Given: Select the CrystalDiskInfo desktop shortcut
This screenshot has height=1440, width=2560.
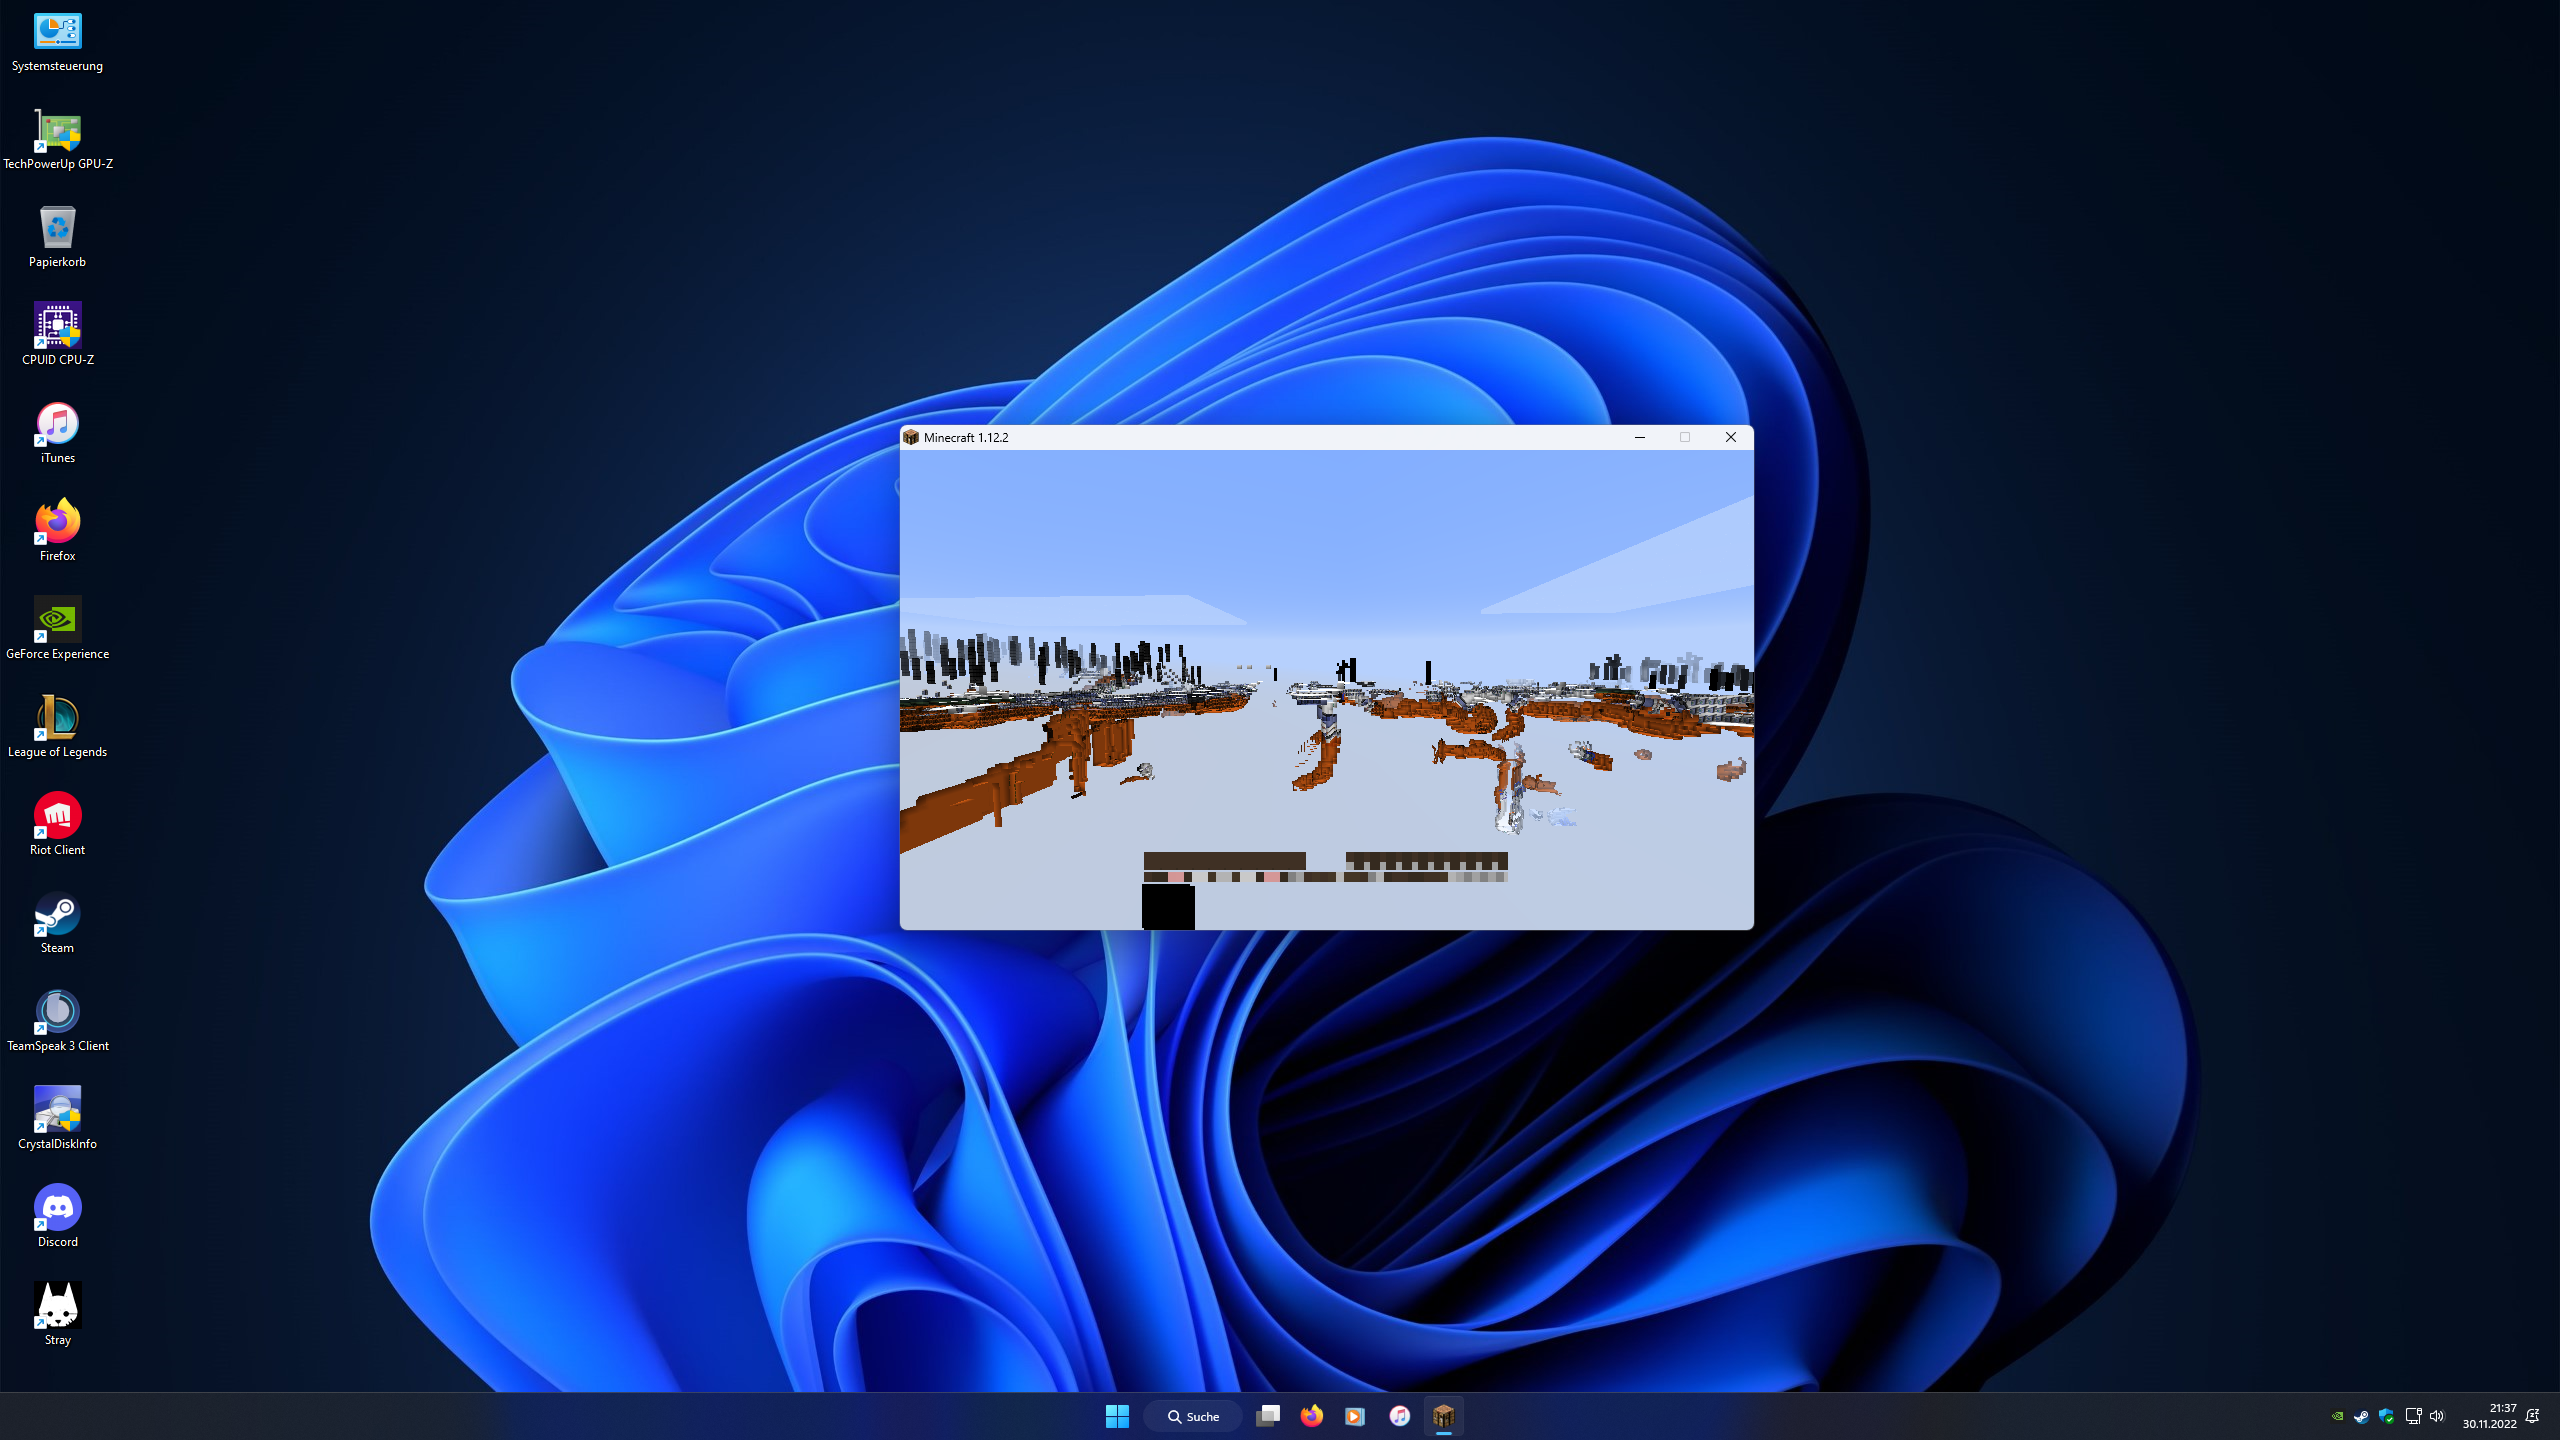Looking at the screenshot, I should pyautogui.click(x=57, y=1110).
